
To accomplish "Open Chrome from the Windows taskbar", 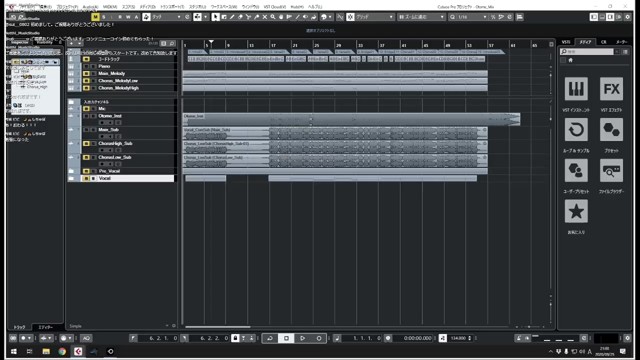I will [x=62, y=351].
